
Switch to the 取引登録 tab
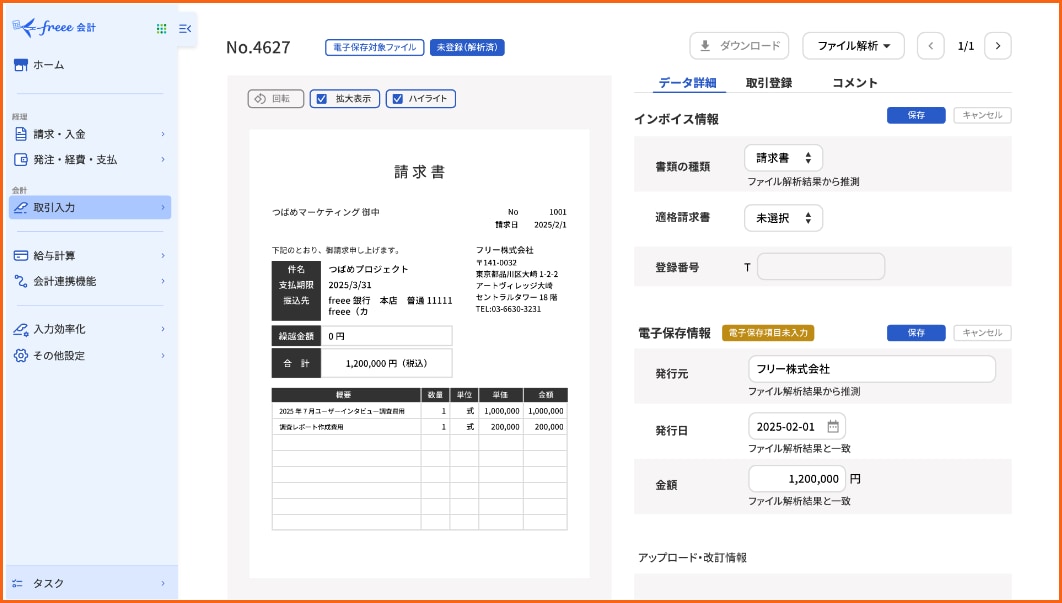point(769,83)
